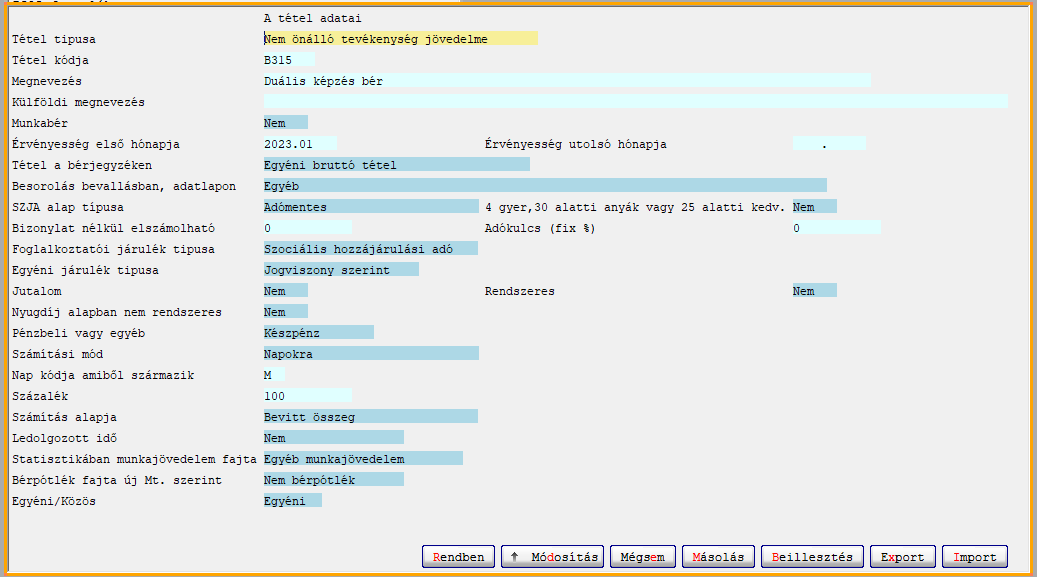This screenshot has height=577, width=1037.
Task: Click the Import button
Action: [x=974, y=557]
